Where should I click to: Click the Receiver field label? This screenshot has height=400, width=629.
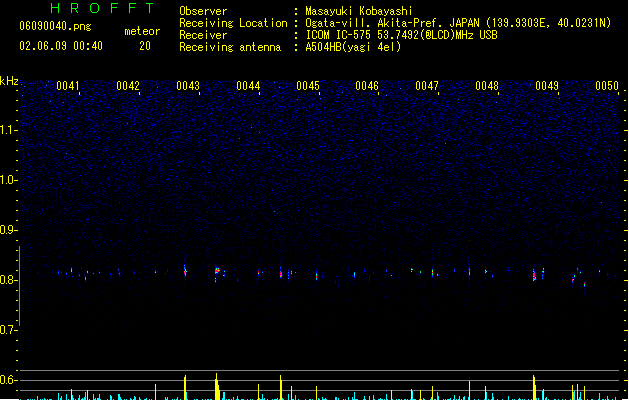[x=203, y=35]
